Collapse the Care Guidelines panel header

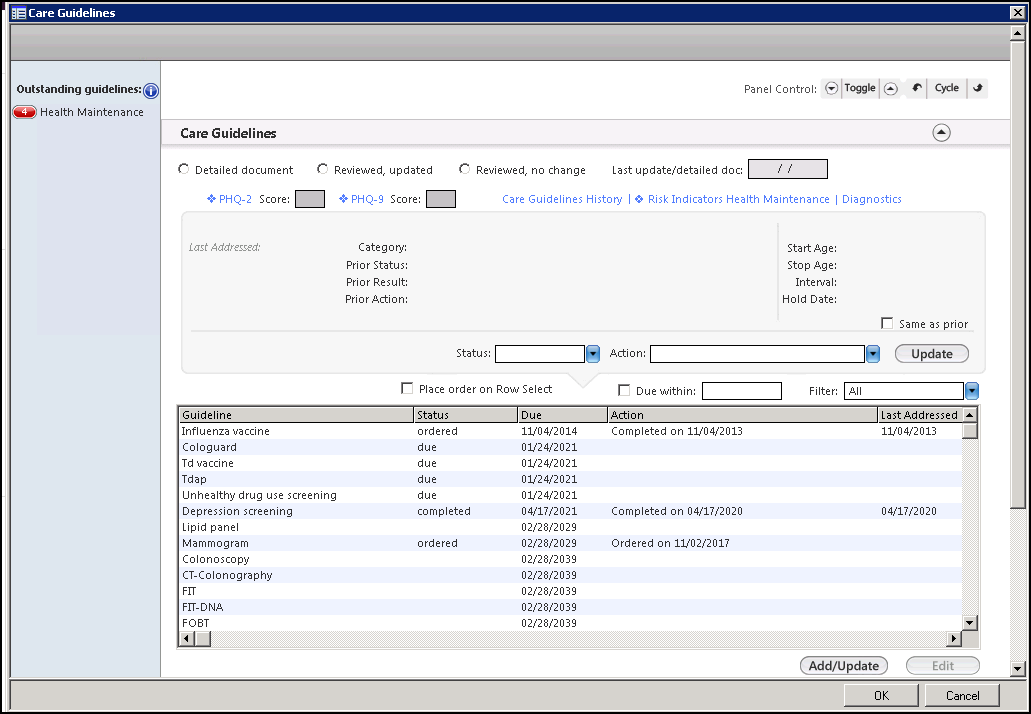(942, 133)
